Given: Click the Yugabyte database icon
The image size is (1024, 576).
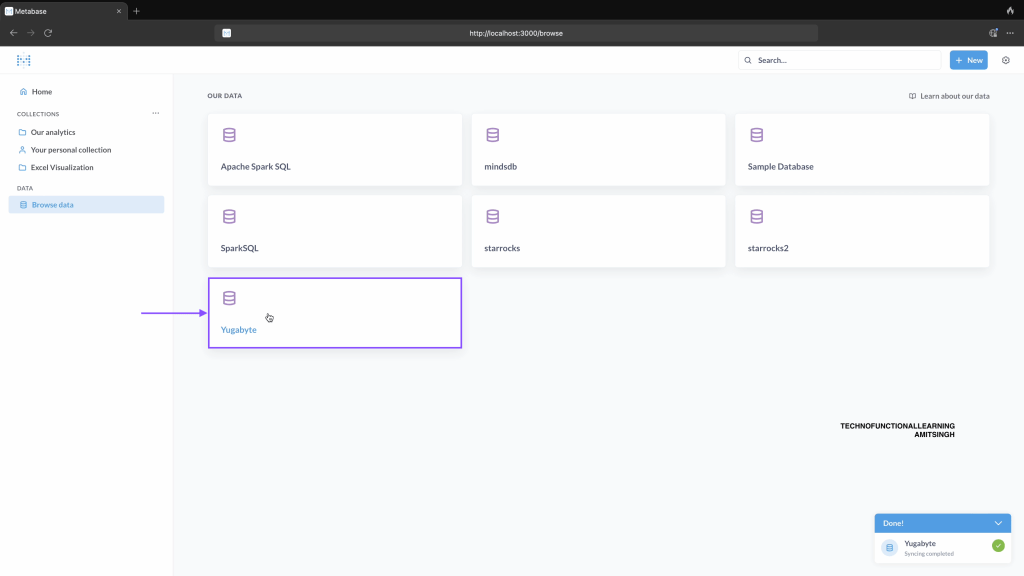Looking at the screenshot, I should [229, 298].
